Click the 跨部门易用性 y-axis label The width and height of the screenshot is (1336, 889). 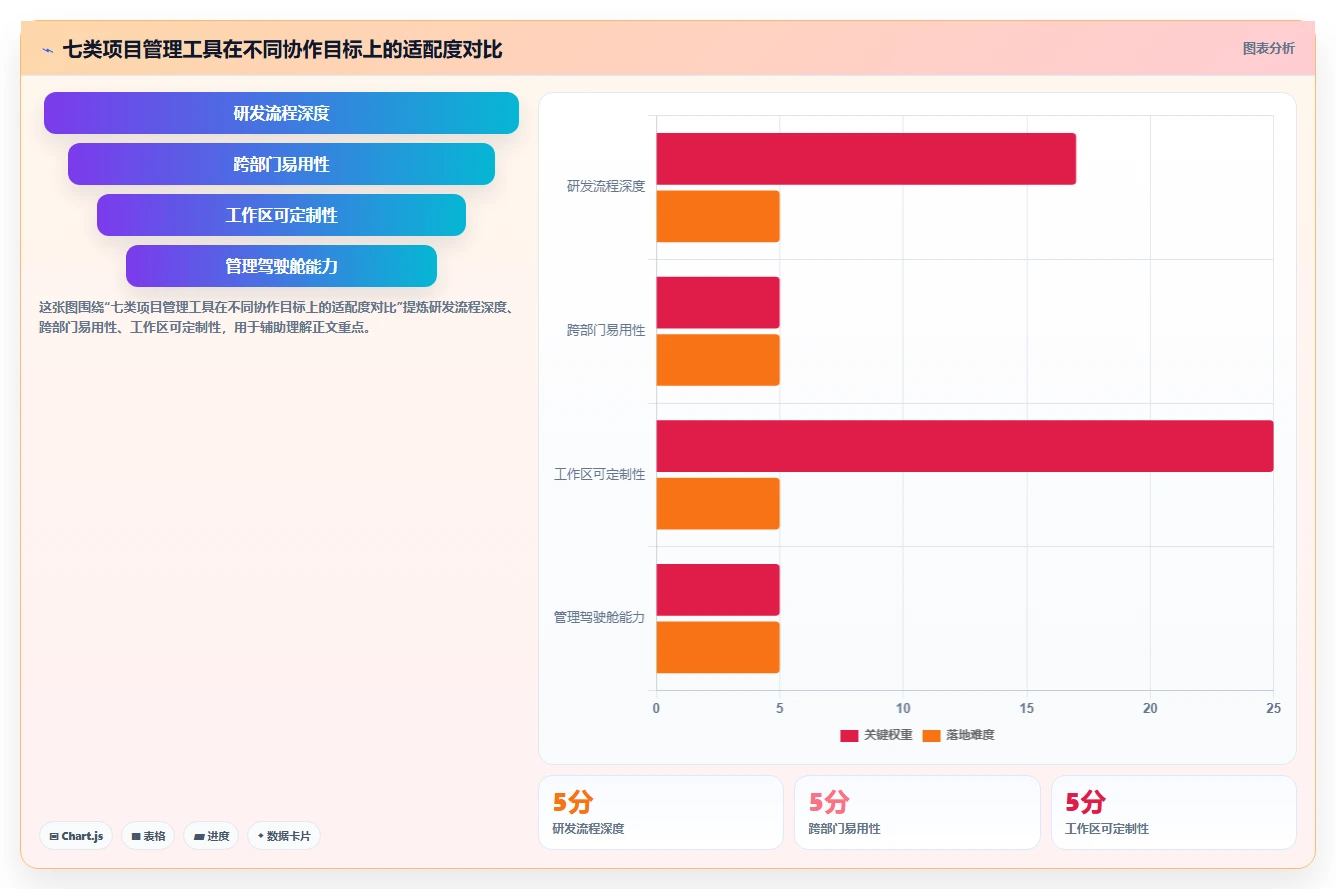point(606,330)
